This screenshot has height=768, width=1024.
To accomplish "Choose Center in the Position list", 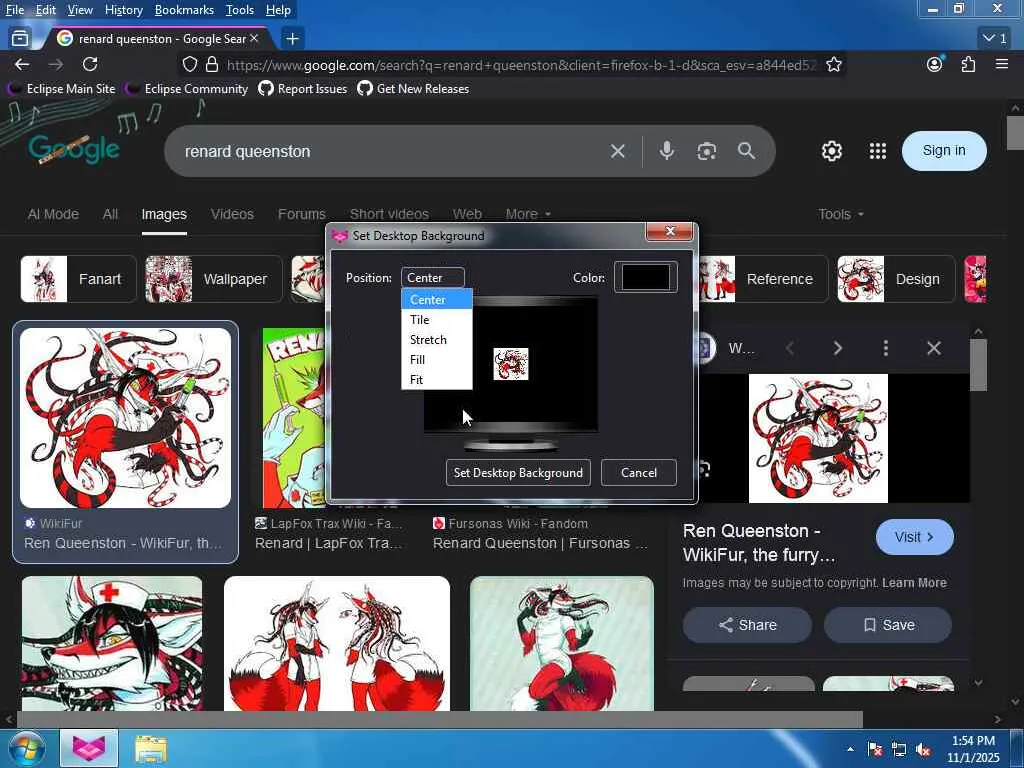I will [437, 300].
